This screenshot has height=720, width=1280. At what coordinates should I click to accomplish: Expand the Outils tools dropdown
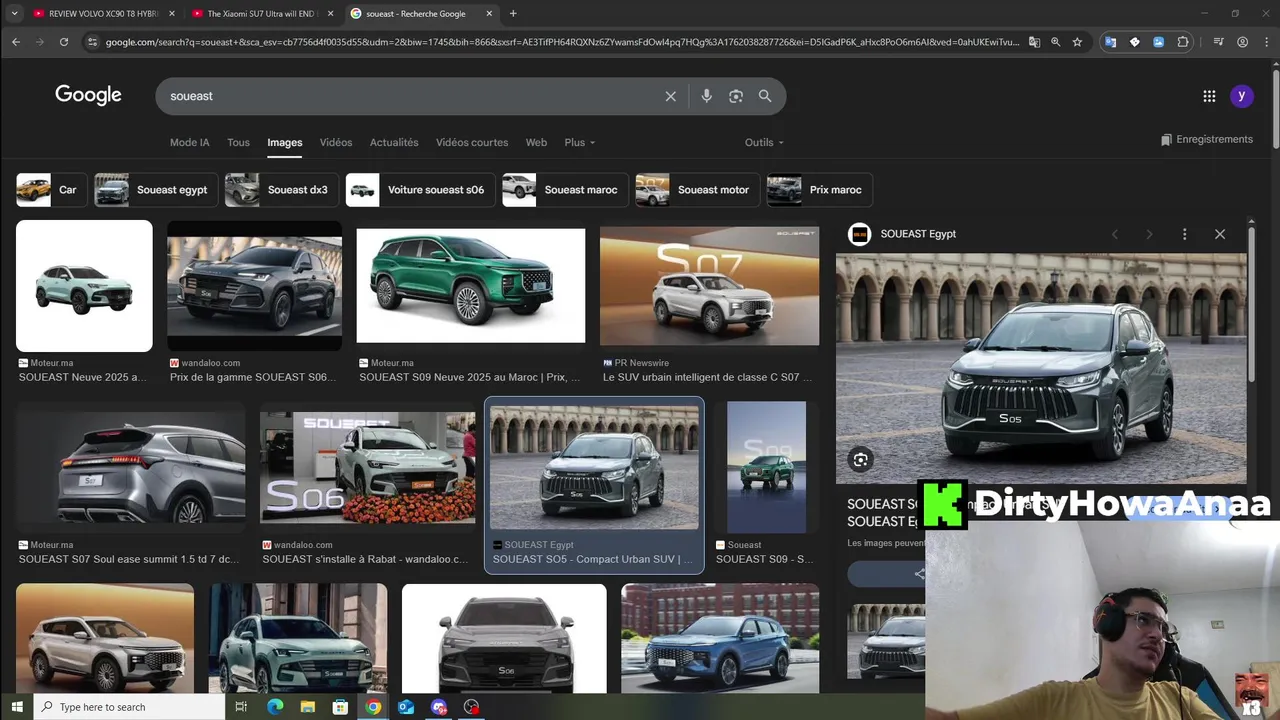pyautogui.click(x=764, y=142)
